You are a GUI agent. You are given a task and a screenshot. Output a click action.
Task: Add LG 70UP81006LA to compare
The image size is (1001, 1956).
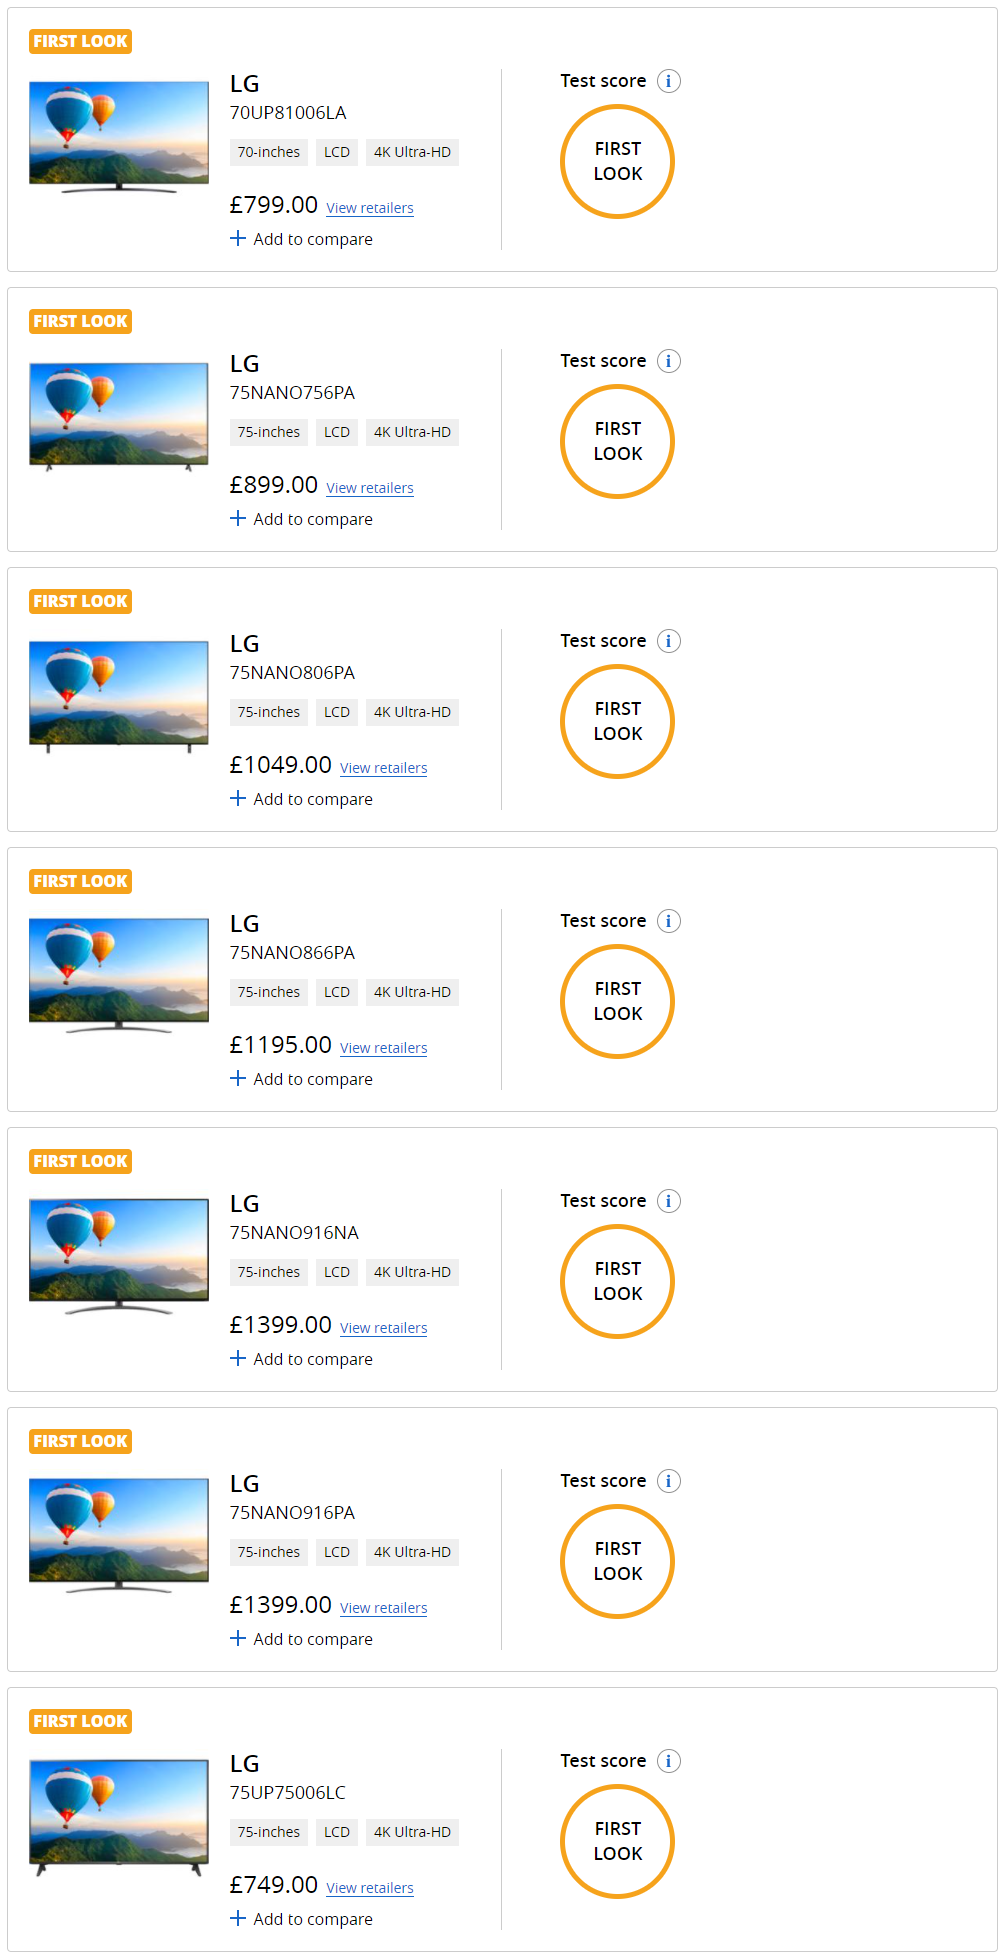pyautogui.click(x=301, y=239)
